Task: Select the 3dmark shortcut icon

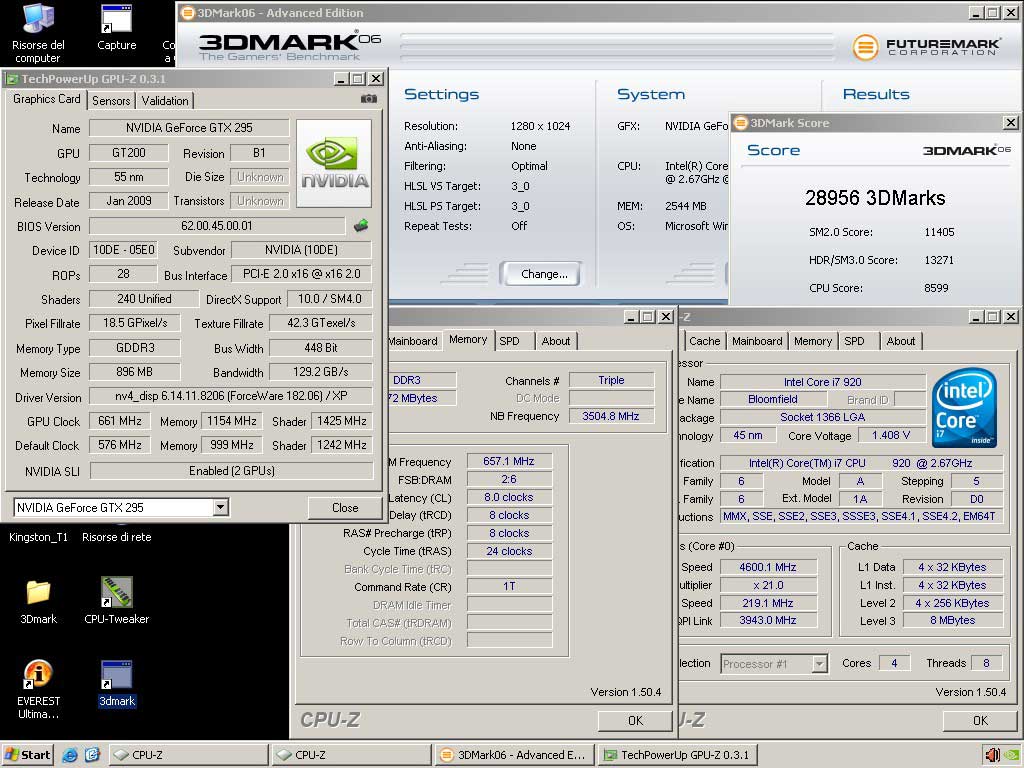Action: pos(117,684)
